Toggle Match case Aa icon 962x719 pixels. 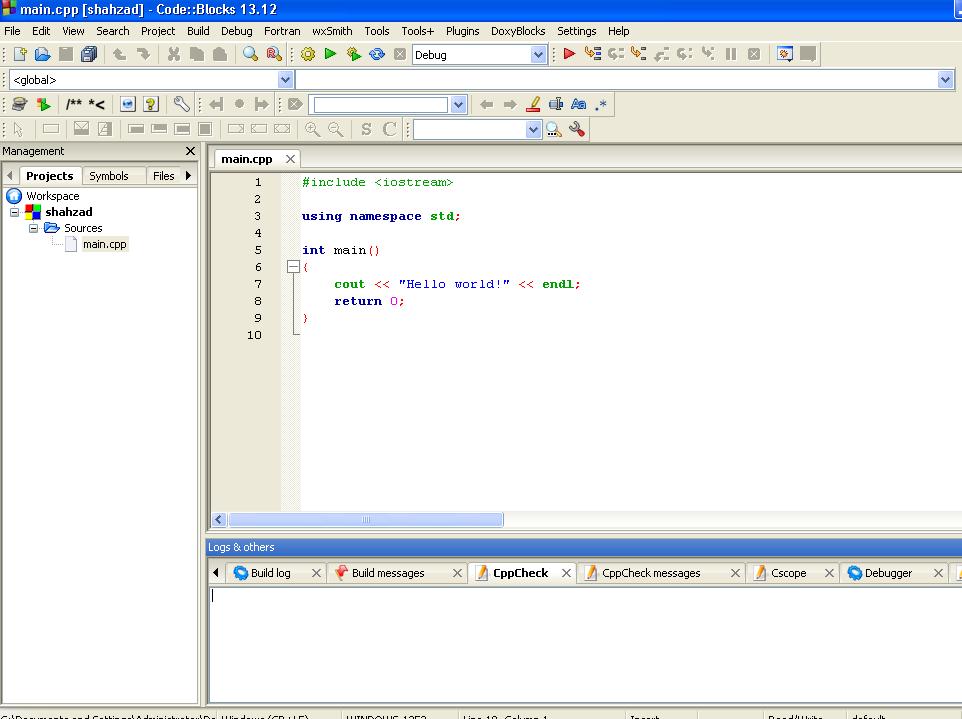pyautogui.click(x=578, y=104)
